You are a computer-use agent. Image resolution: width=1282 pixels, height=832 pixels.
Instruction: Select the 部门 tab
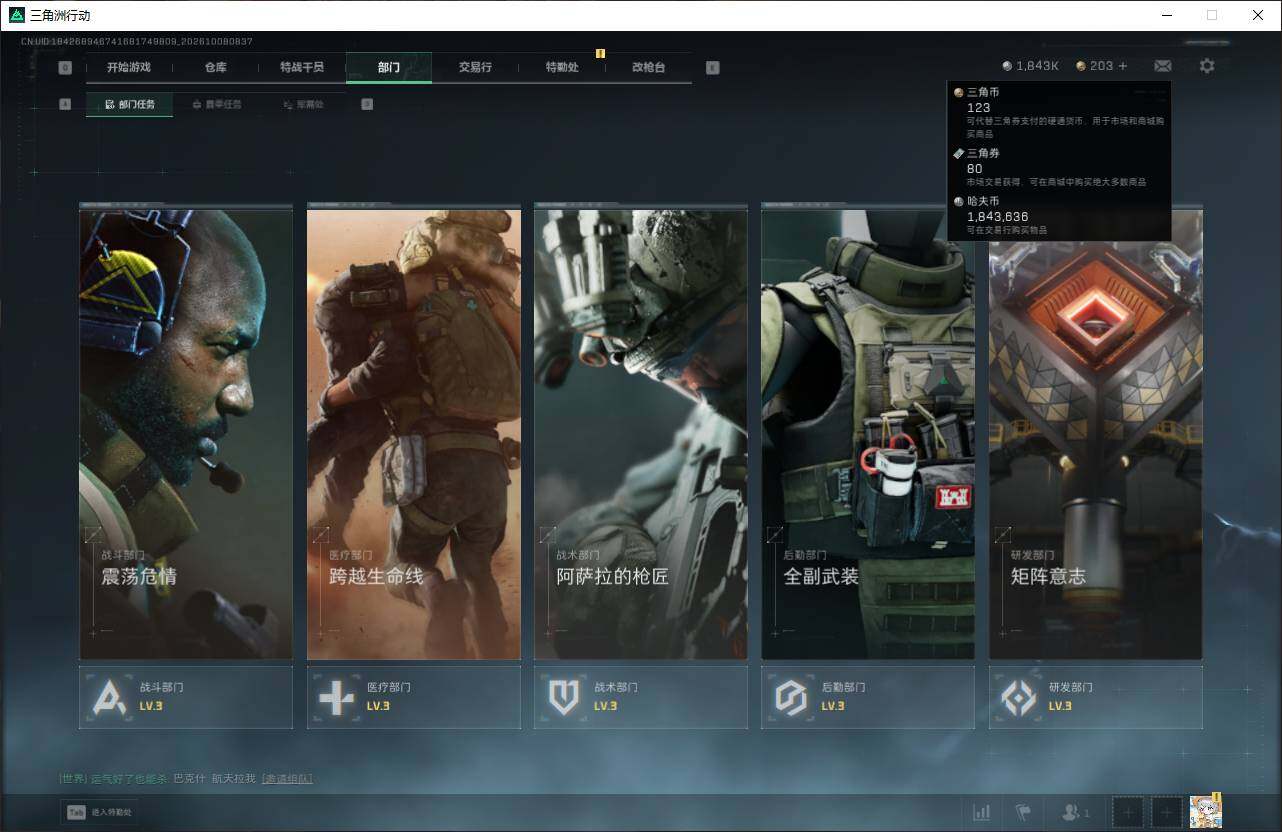[389, 67]
